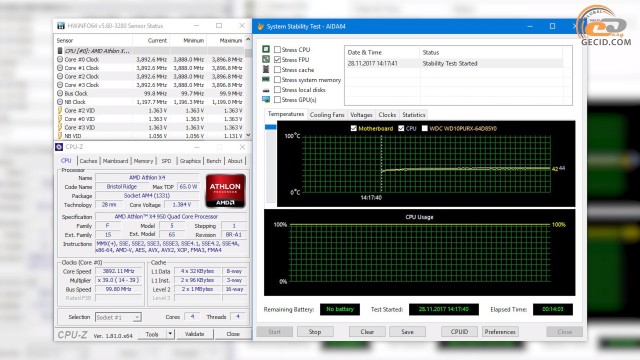Click the Close button in CPU-Z footer

[233, 334]
